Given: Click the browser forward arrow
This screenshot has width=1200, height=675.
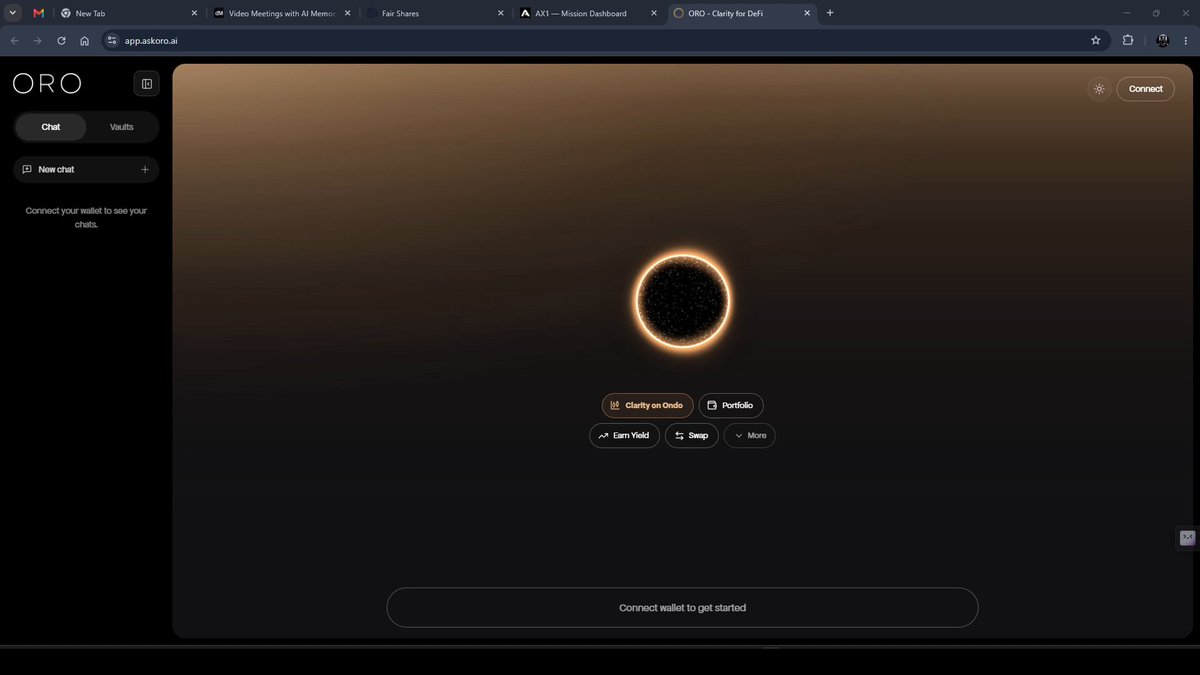Looking at the screenshot, I should 37,41.
